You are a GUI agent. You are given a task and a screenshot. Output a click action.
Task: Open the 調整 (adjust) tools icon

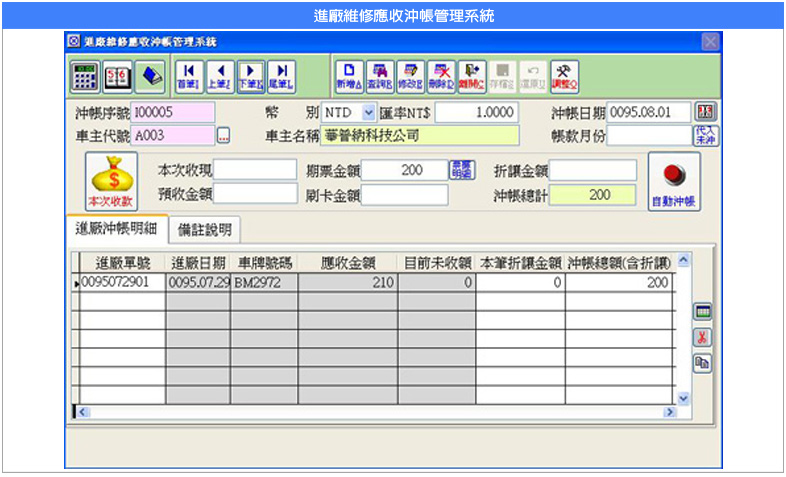pos(565,75)
